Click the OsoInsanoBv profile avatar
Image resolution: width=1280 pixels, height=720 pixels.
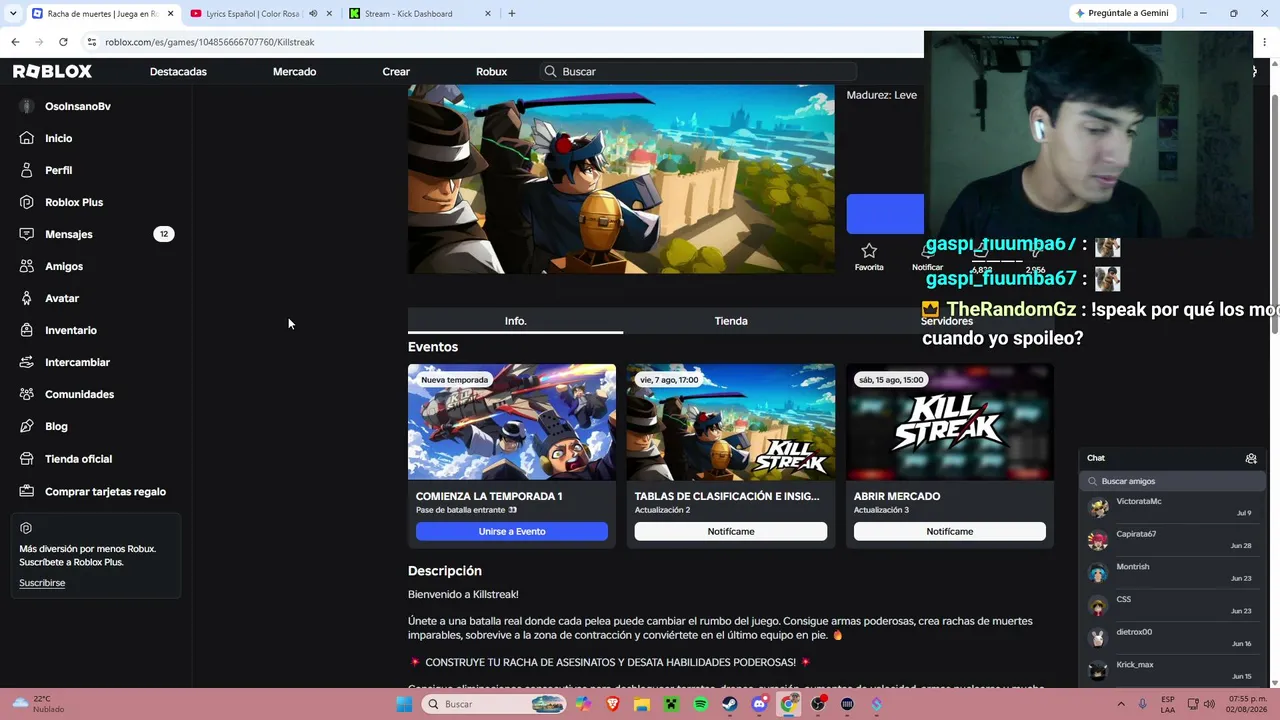[x=26, y=106]
